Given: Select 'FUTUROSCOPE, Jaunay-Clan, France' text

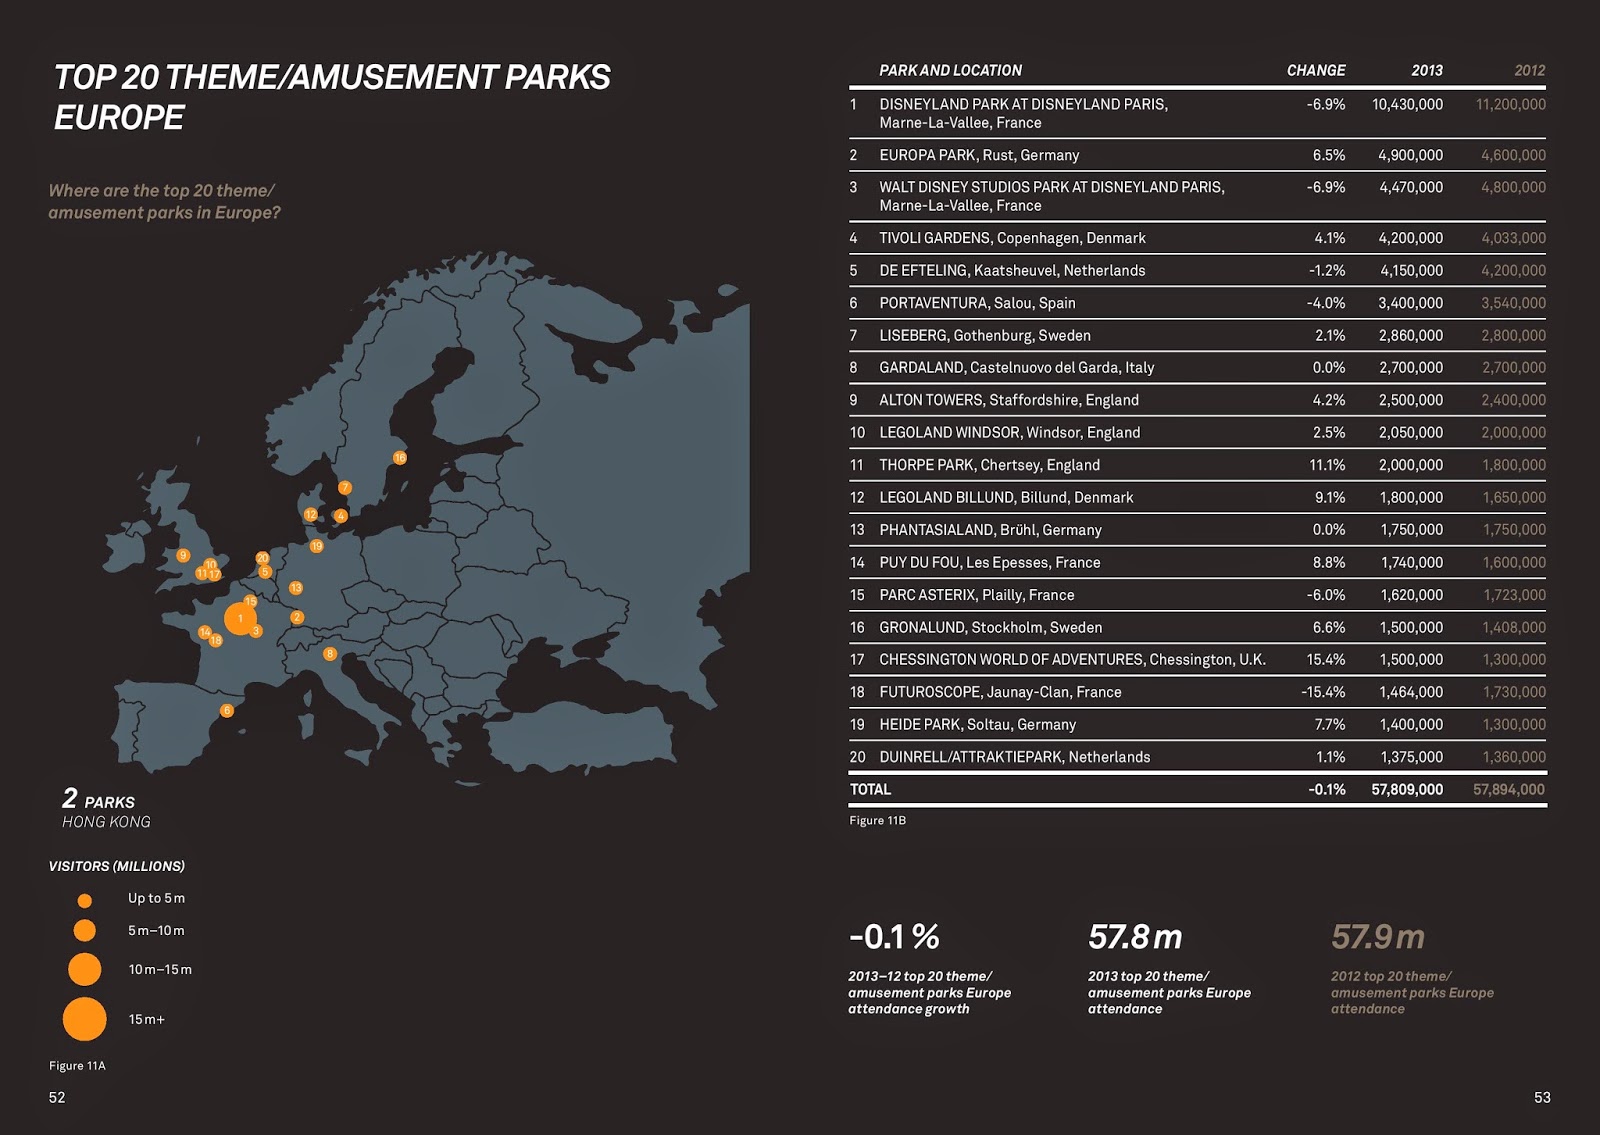Looking at the screenshot, I should tap(1000, 692).
